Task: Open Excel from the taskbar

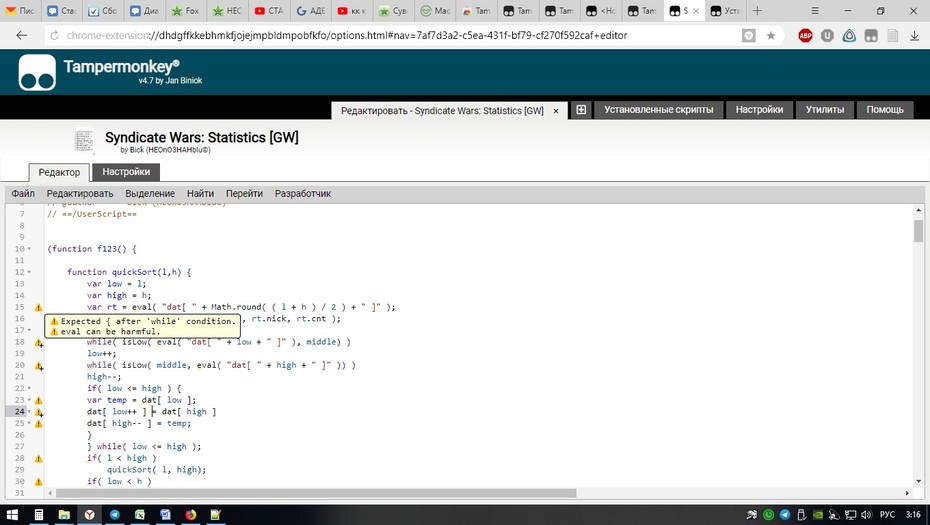Action: click(140, 514)
